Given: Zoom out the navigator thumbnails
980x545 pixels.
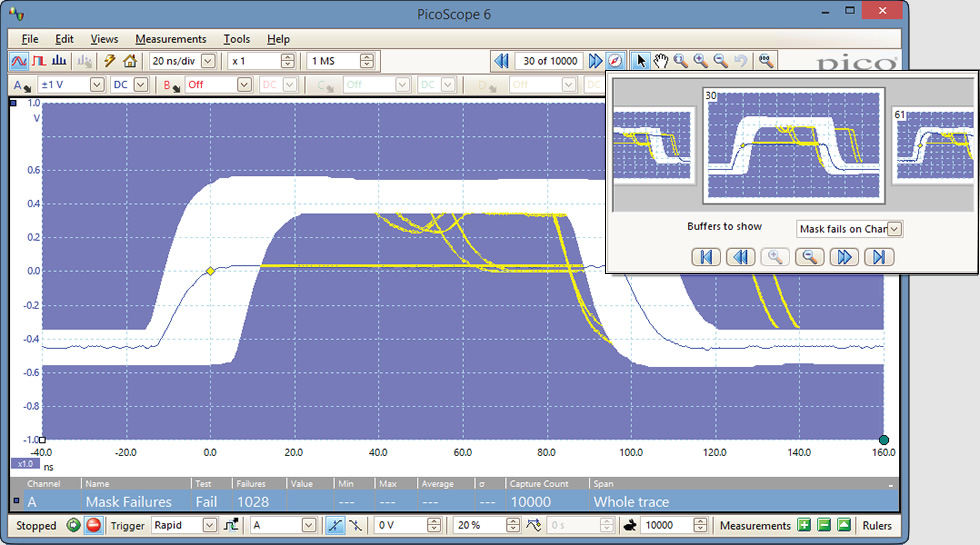Looking at the screenshot, I should coord(809,257).
